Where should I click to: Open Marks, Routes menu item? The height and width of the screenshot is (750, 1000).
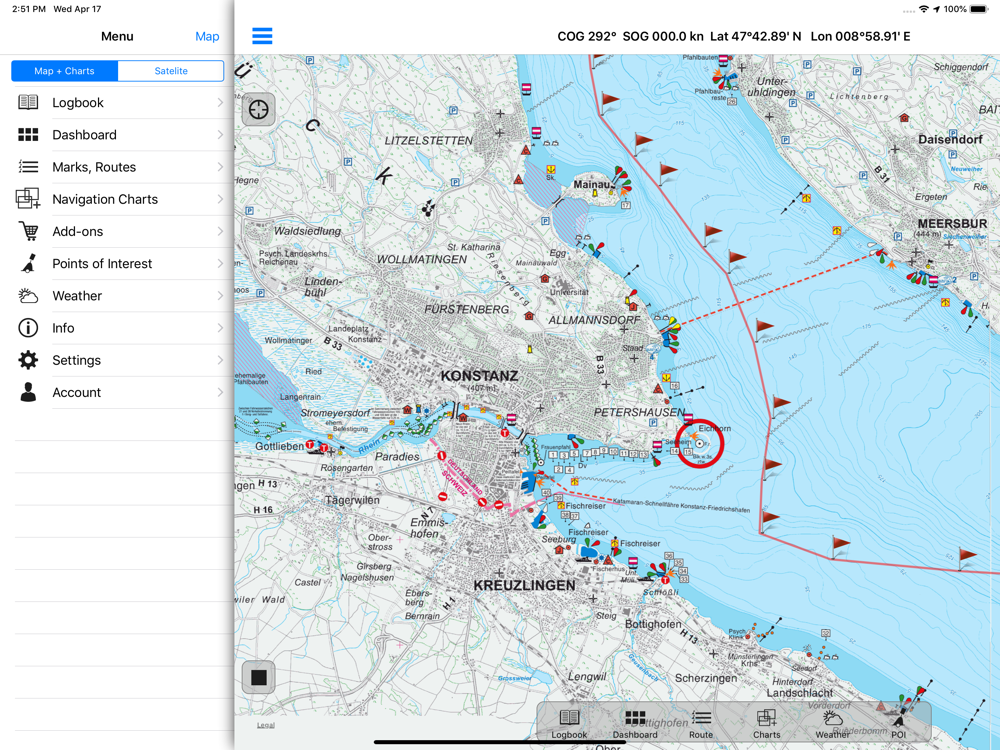(94, 167)
